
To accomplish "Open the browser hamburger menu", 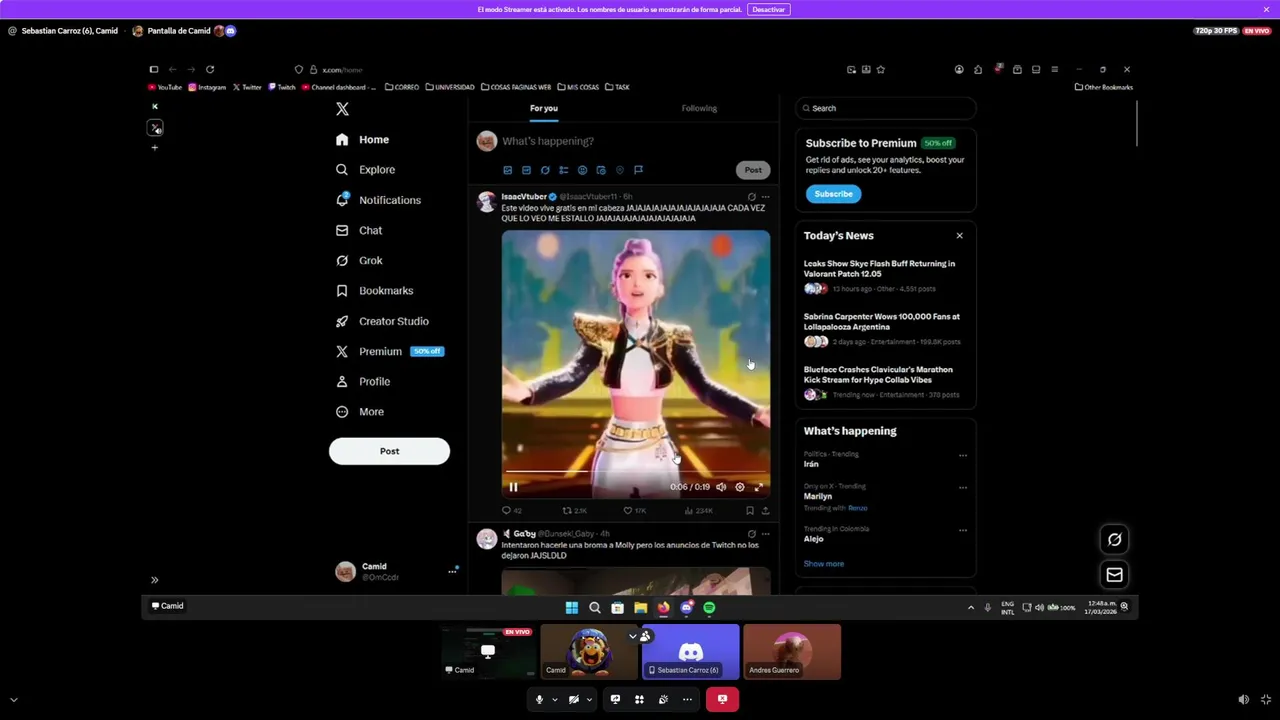I will [x=1054, y=70].
